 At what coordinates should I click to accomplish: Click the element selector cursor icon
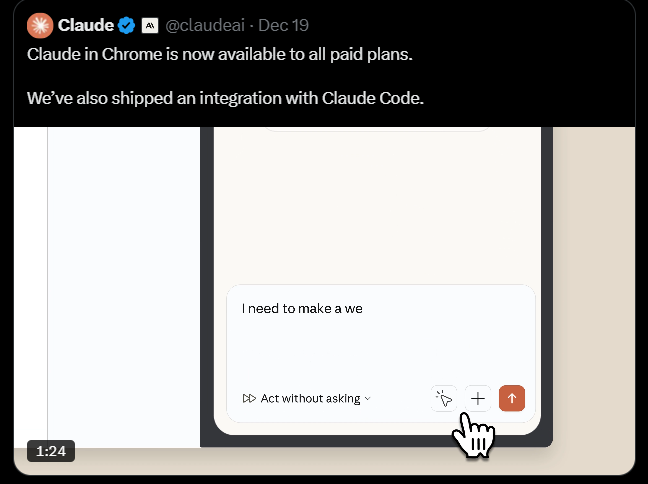coord(445,398)
